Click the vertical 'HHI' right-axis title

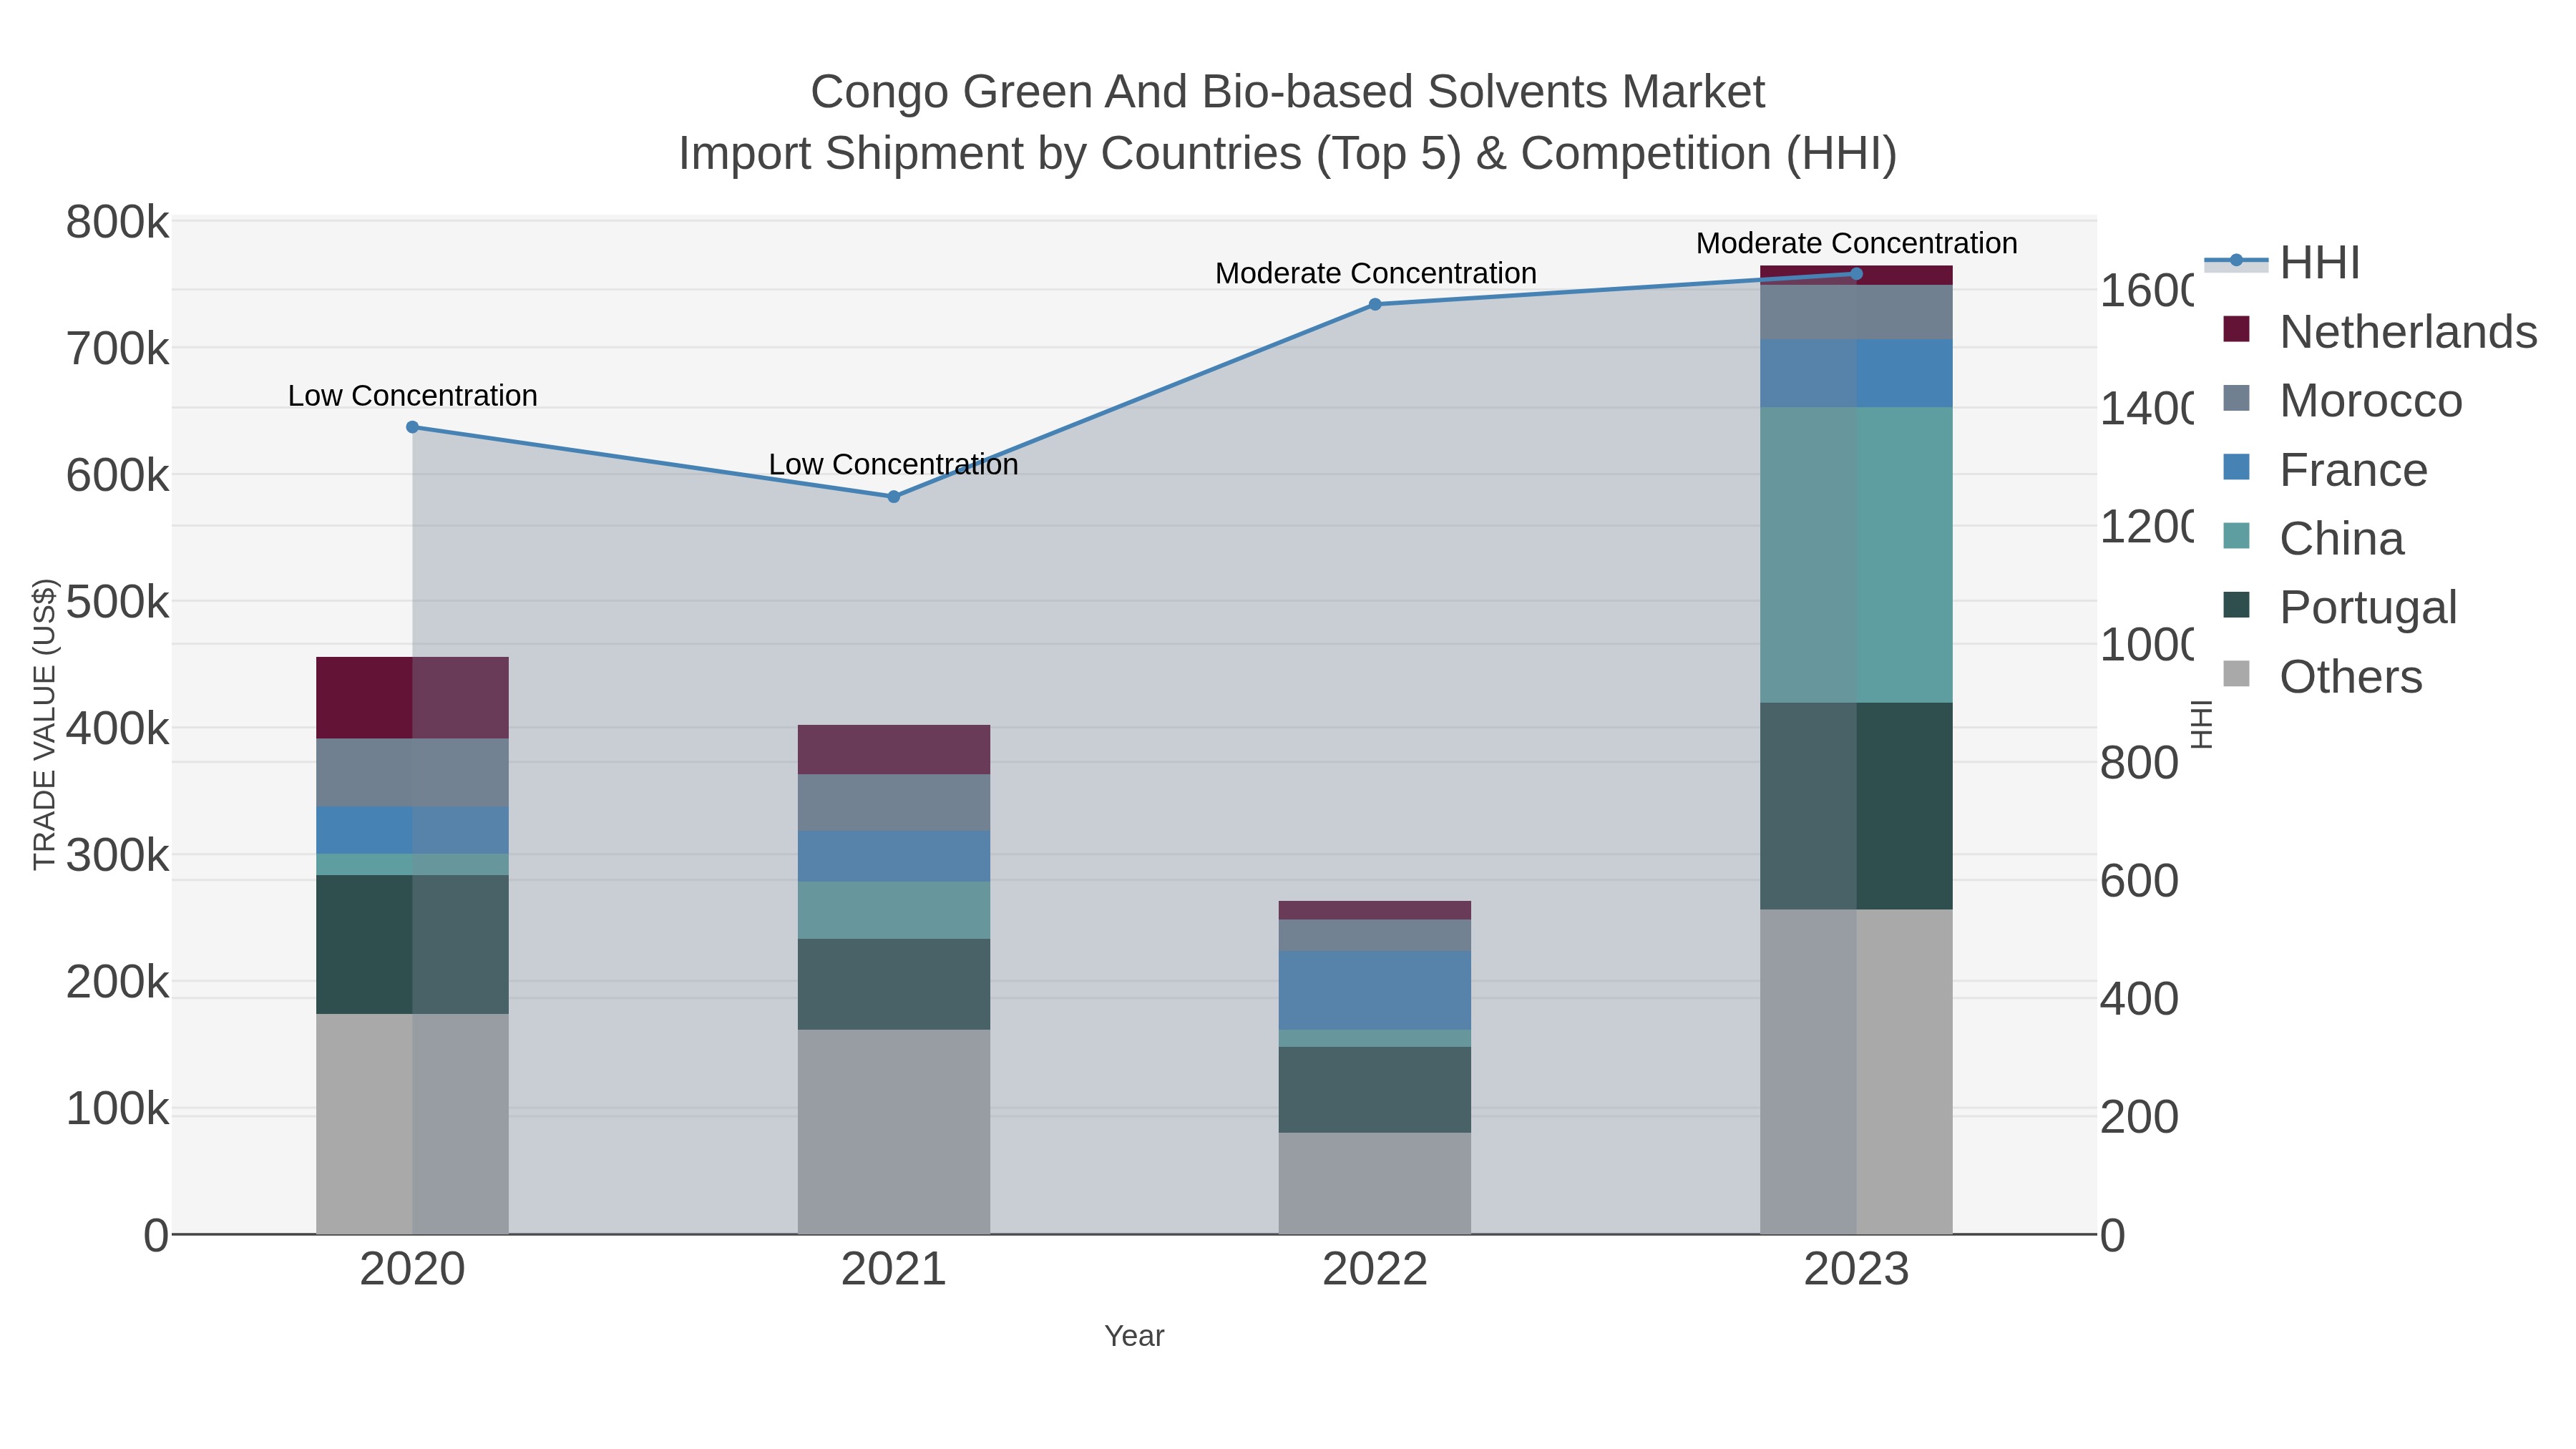click(x=2203, y=724)
